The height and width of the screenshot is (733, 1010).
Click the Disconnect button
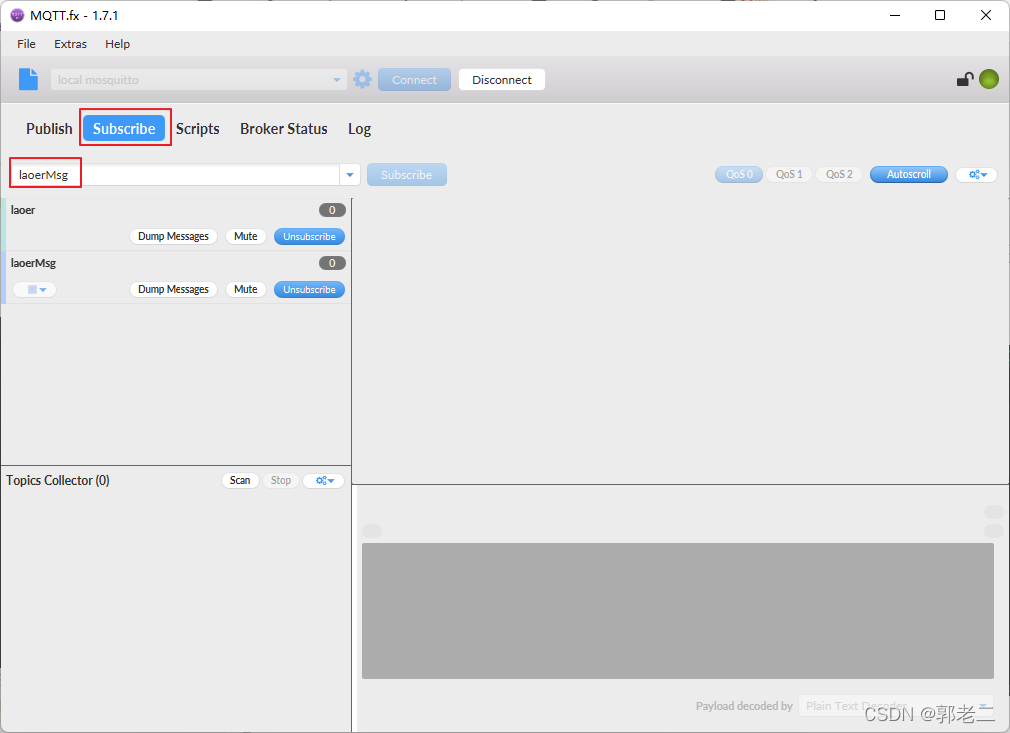[502, 80]
